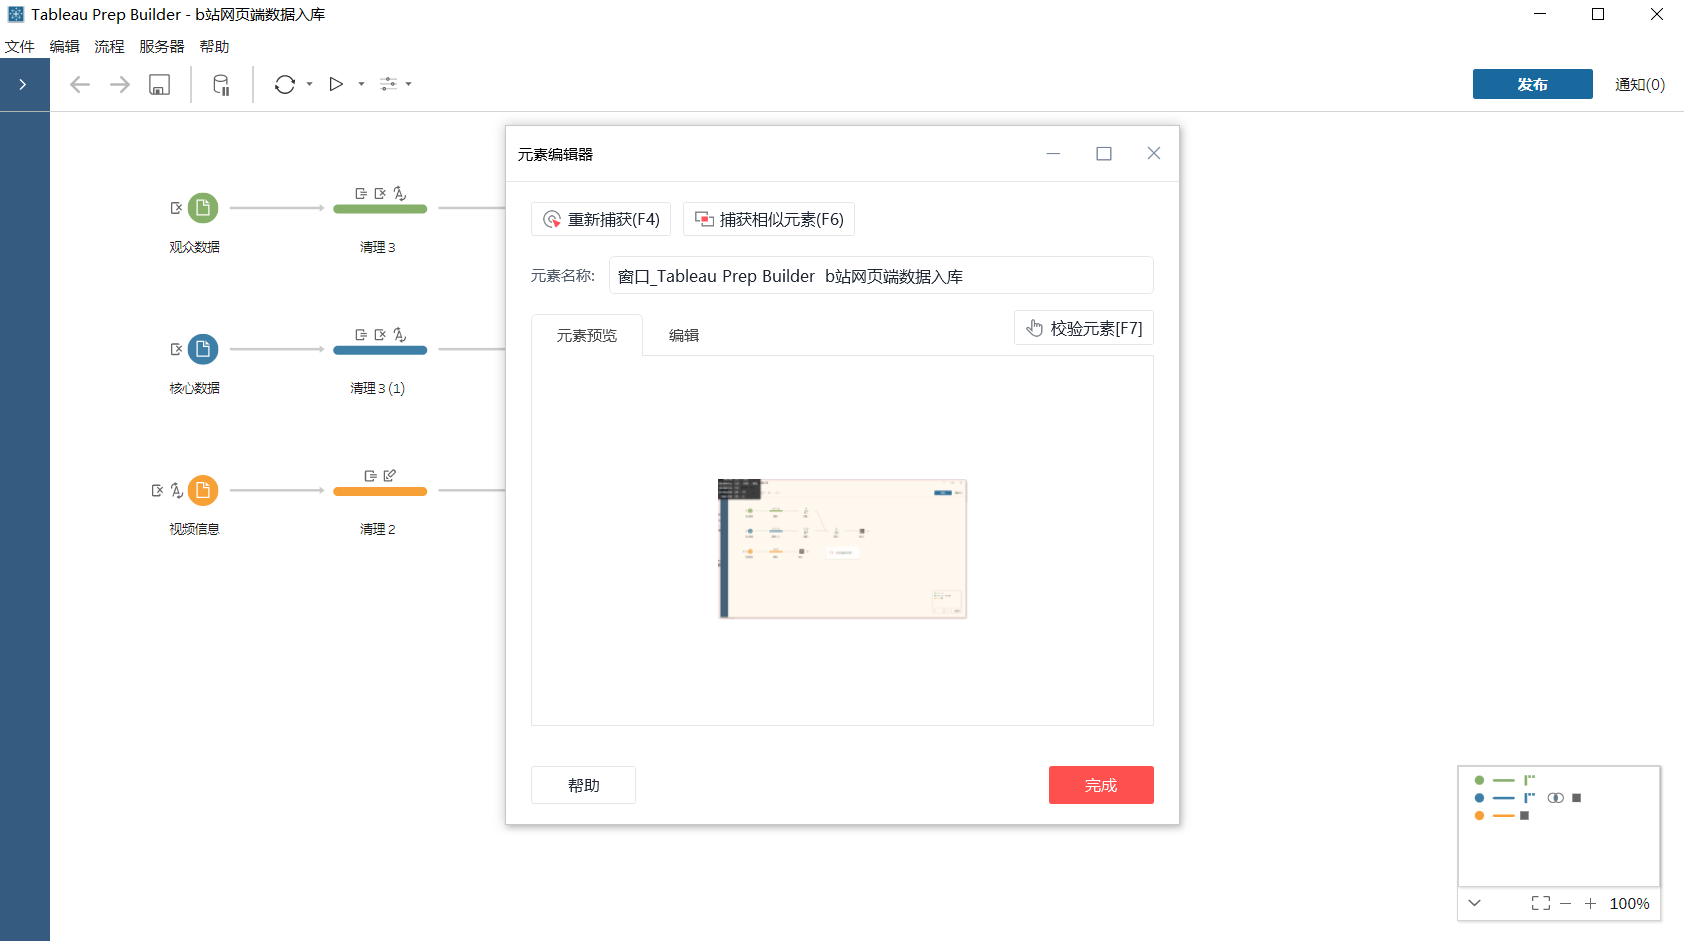Click the 100% zoom level value
The width and height of the screenshot is (1684, 941).
[1629, 904]
